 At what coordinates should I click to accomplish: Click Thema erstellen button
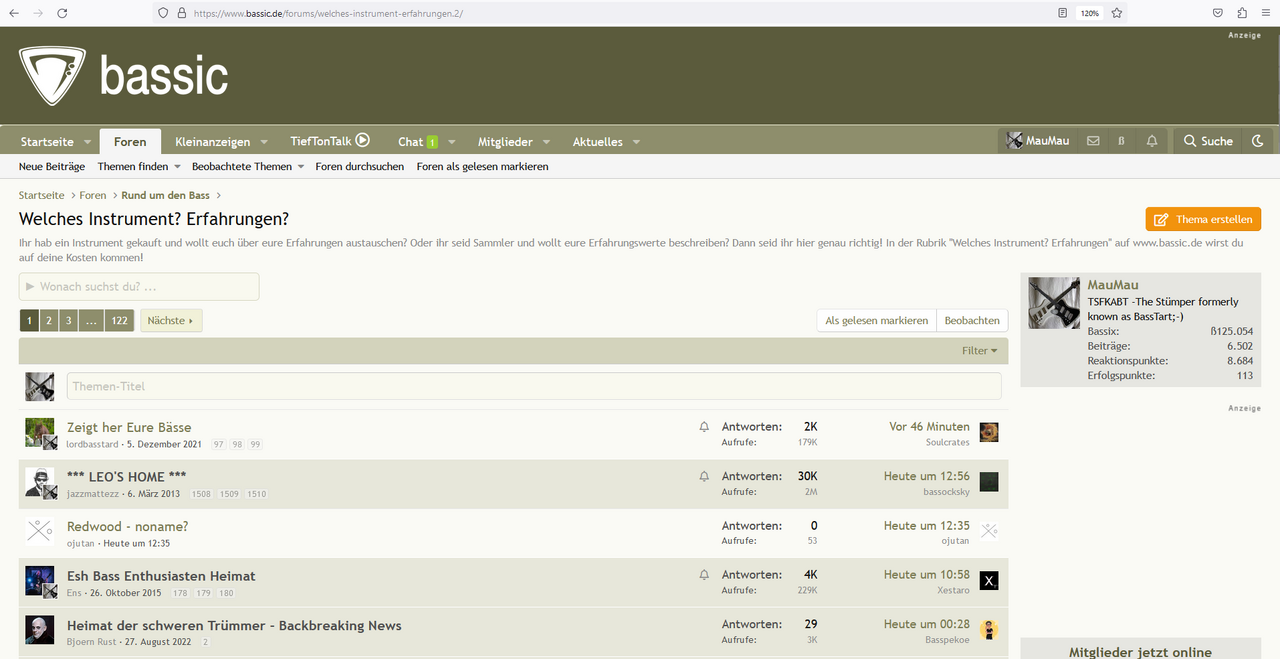[1203, 219]
